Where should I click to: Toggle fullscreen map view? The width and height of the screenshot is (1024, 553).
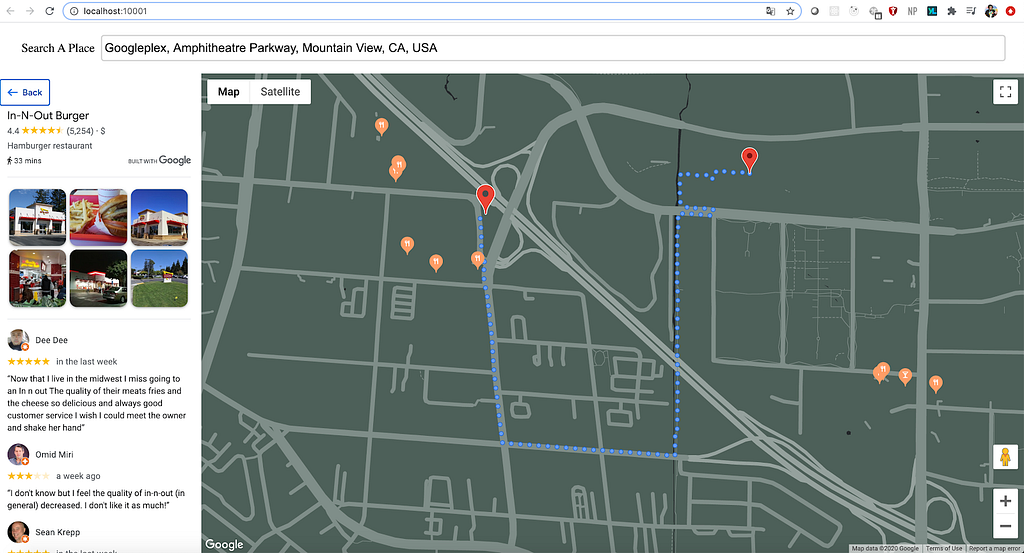point(1006,91)
